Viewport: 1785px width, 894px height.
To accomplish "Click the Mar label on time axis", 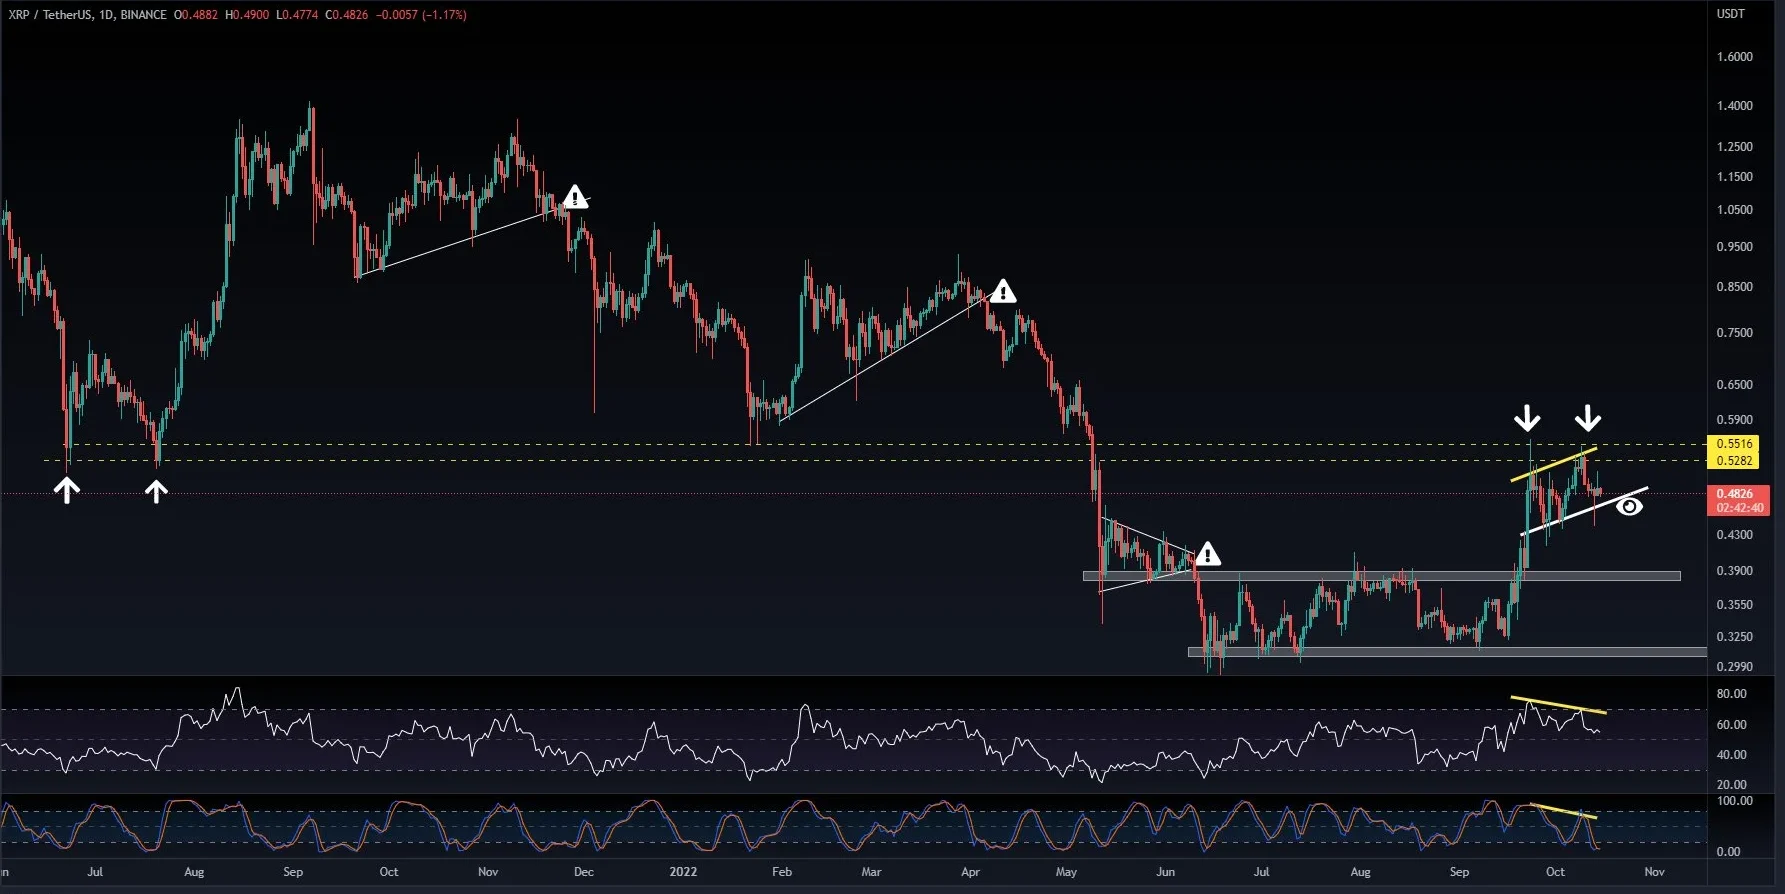I will click(x=871, y=872).
